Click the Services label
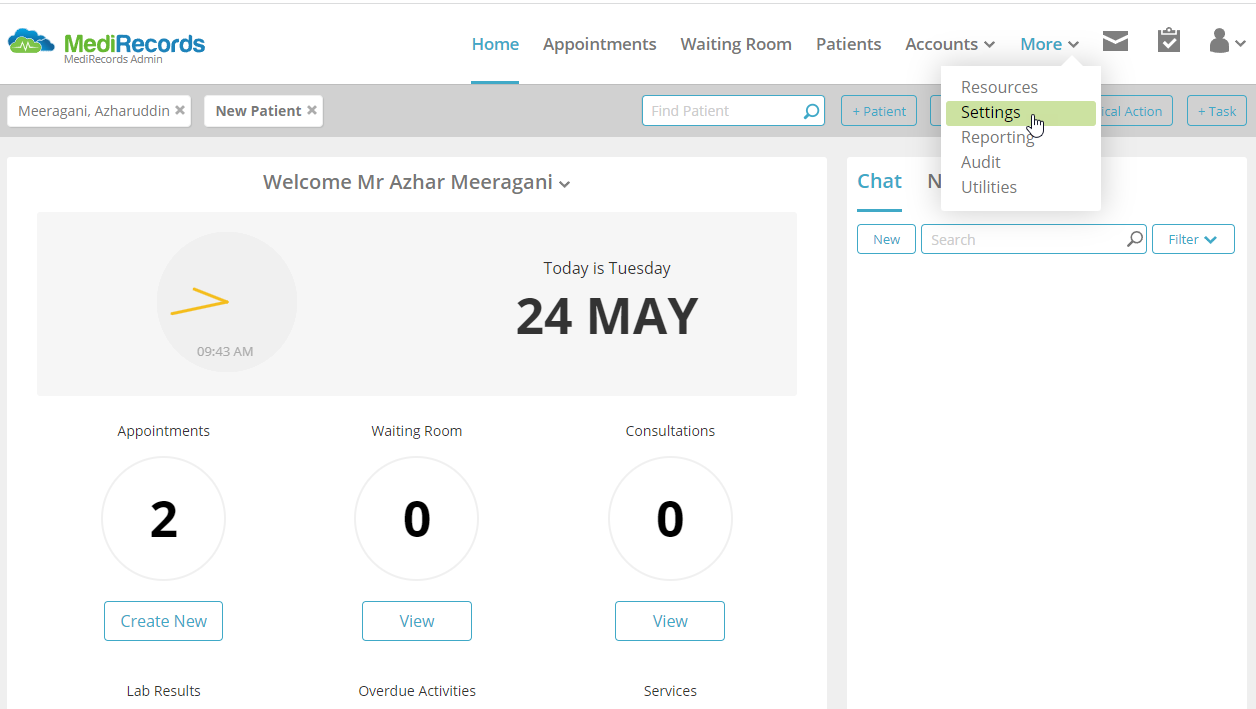The height and width of the screenshot is (709, 1256). [670, 691]
